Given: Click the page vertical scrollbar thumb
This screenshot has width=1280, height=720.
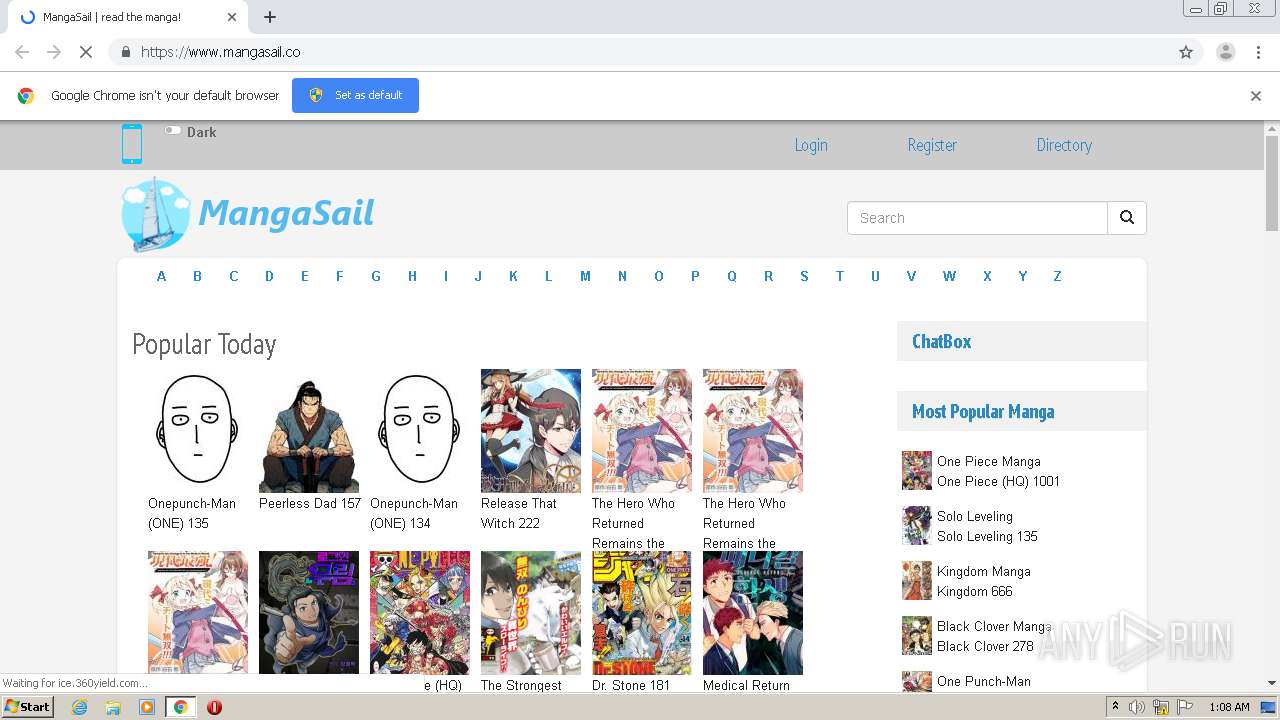Looking at the screenshot, I should pos(1272,183).
